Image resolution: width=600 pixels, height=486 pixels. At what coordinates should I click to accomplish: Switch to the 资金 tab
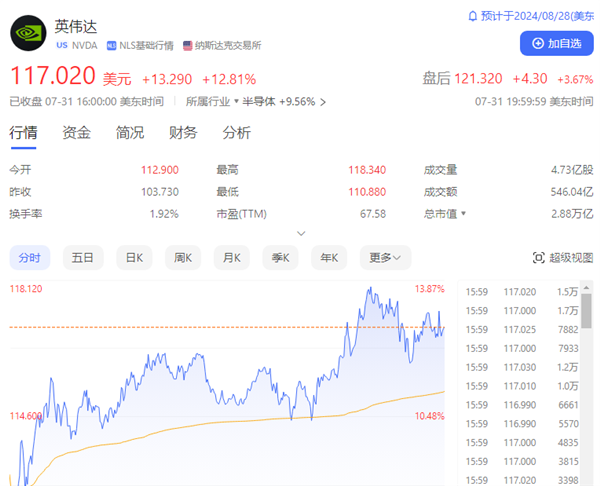point(76,133)
